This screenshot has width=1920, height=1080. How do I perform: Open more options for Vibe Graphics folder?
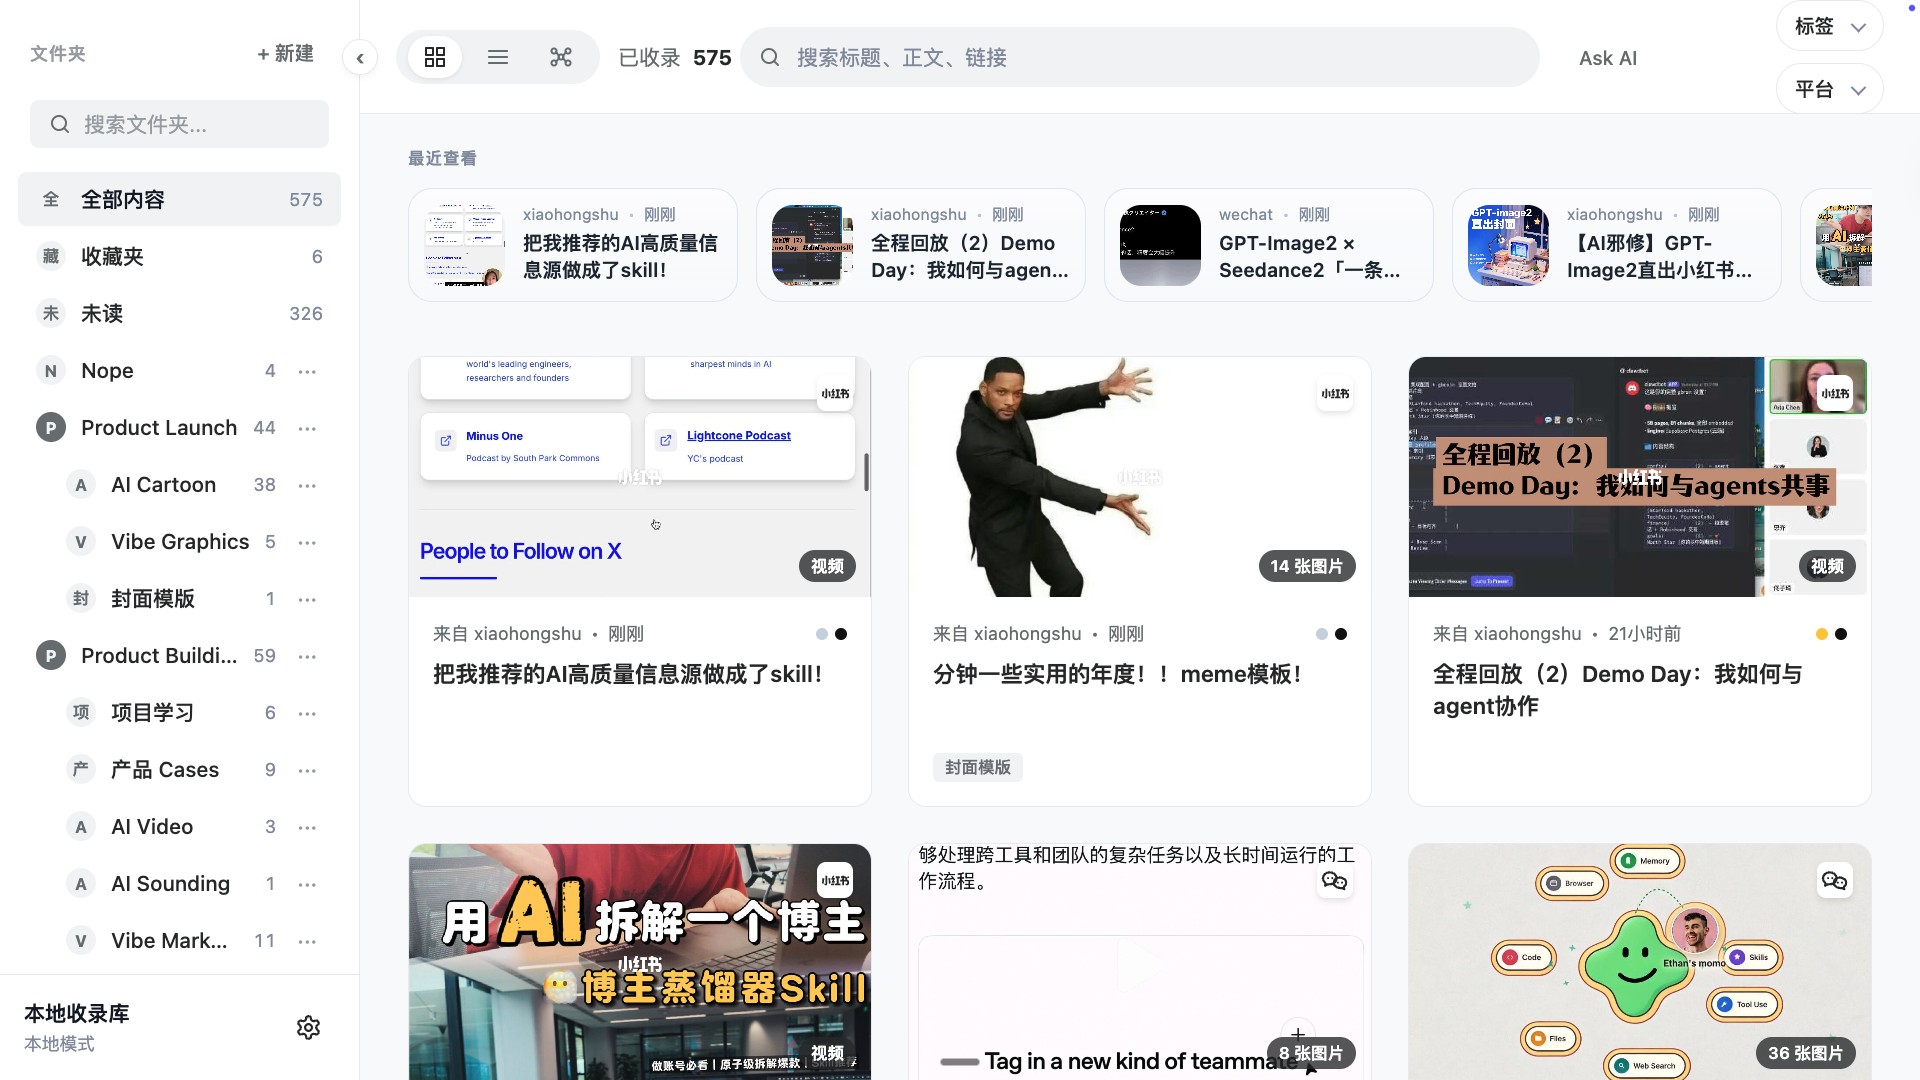[x=307, y=542]
